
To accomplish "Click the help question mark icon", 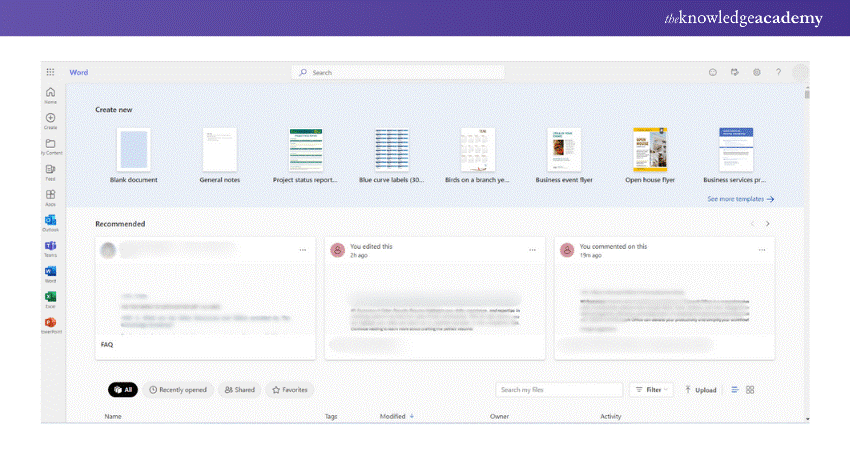I will point(778,72).
